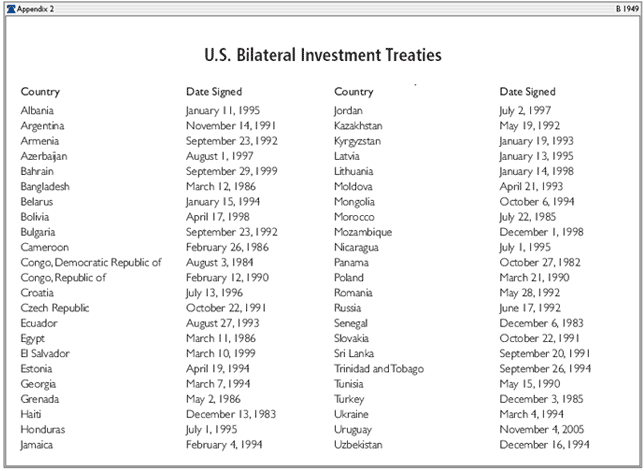Image resolution: width=644 pixels, height=471 pixels.
Task: Click the Jordan country entry
Action: tap(348, 110)
